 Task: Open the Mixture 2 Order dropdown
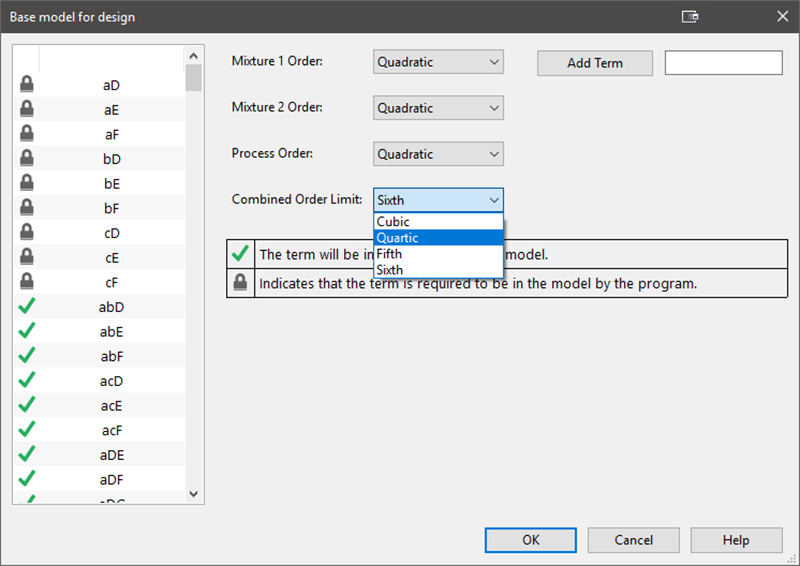(438, 108)
